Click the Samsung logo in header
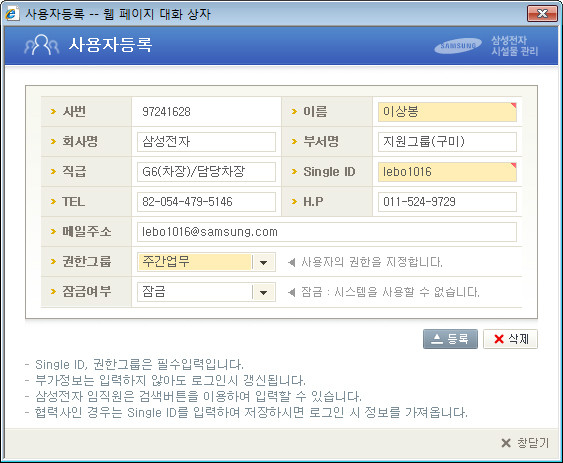 tap(458, 46)
